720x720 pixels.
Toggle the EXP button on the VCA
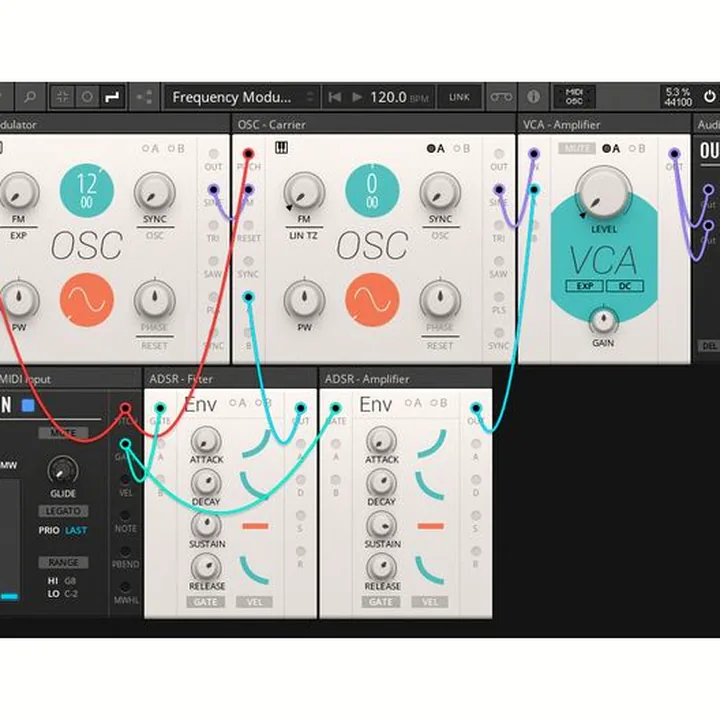pyautogui.click(x=585, y=286)
